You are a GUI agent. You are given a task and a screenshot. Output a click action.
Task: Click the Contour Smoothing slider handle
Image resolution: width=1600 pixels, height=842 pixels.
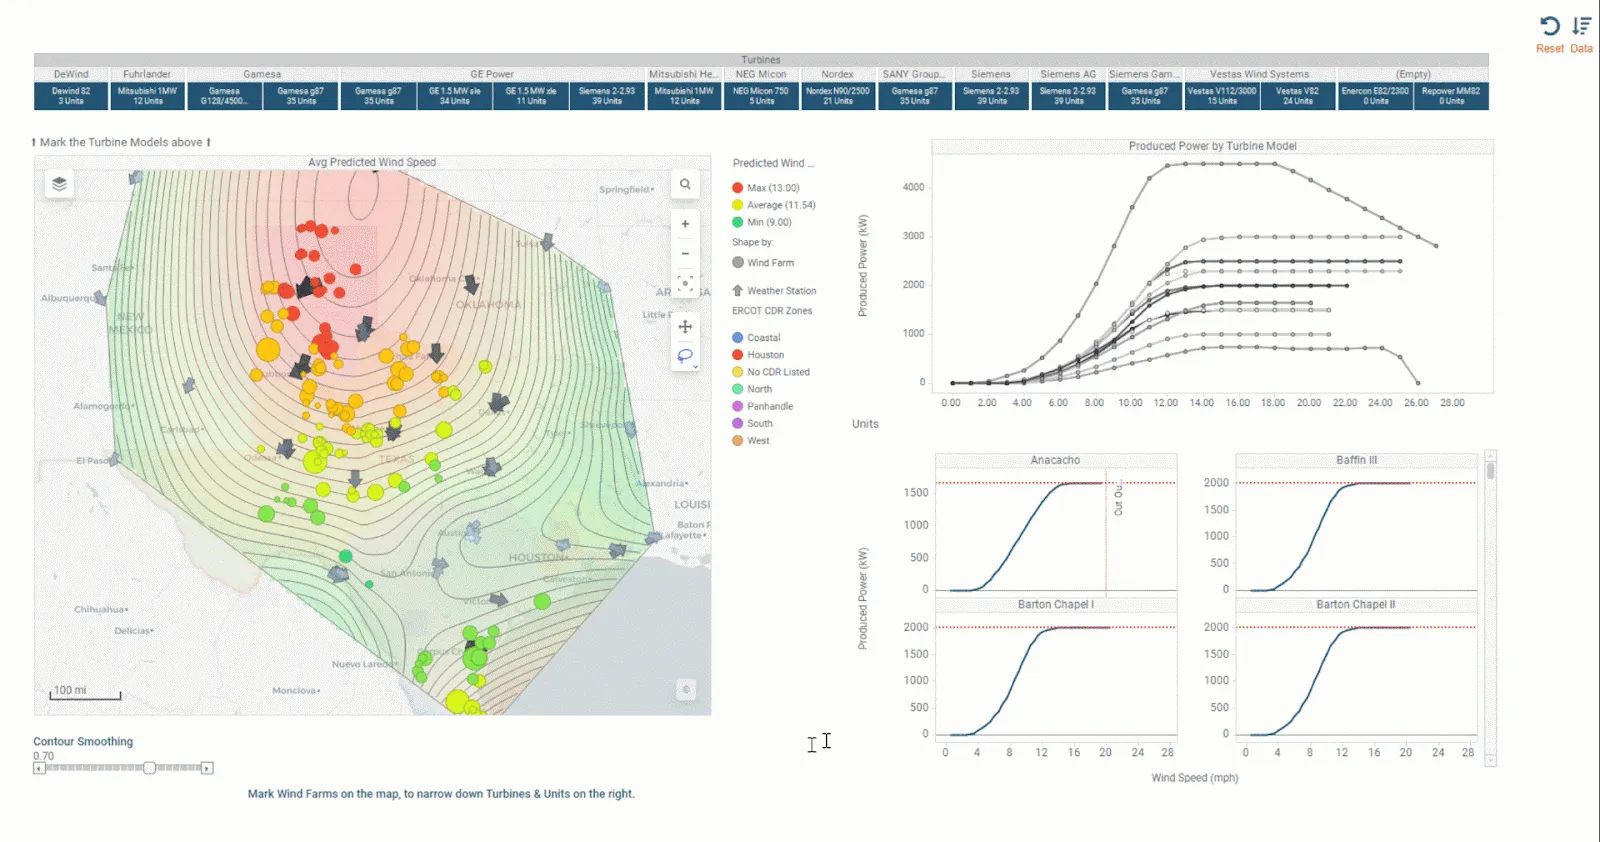[x=149, y=768]
